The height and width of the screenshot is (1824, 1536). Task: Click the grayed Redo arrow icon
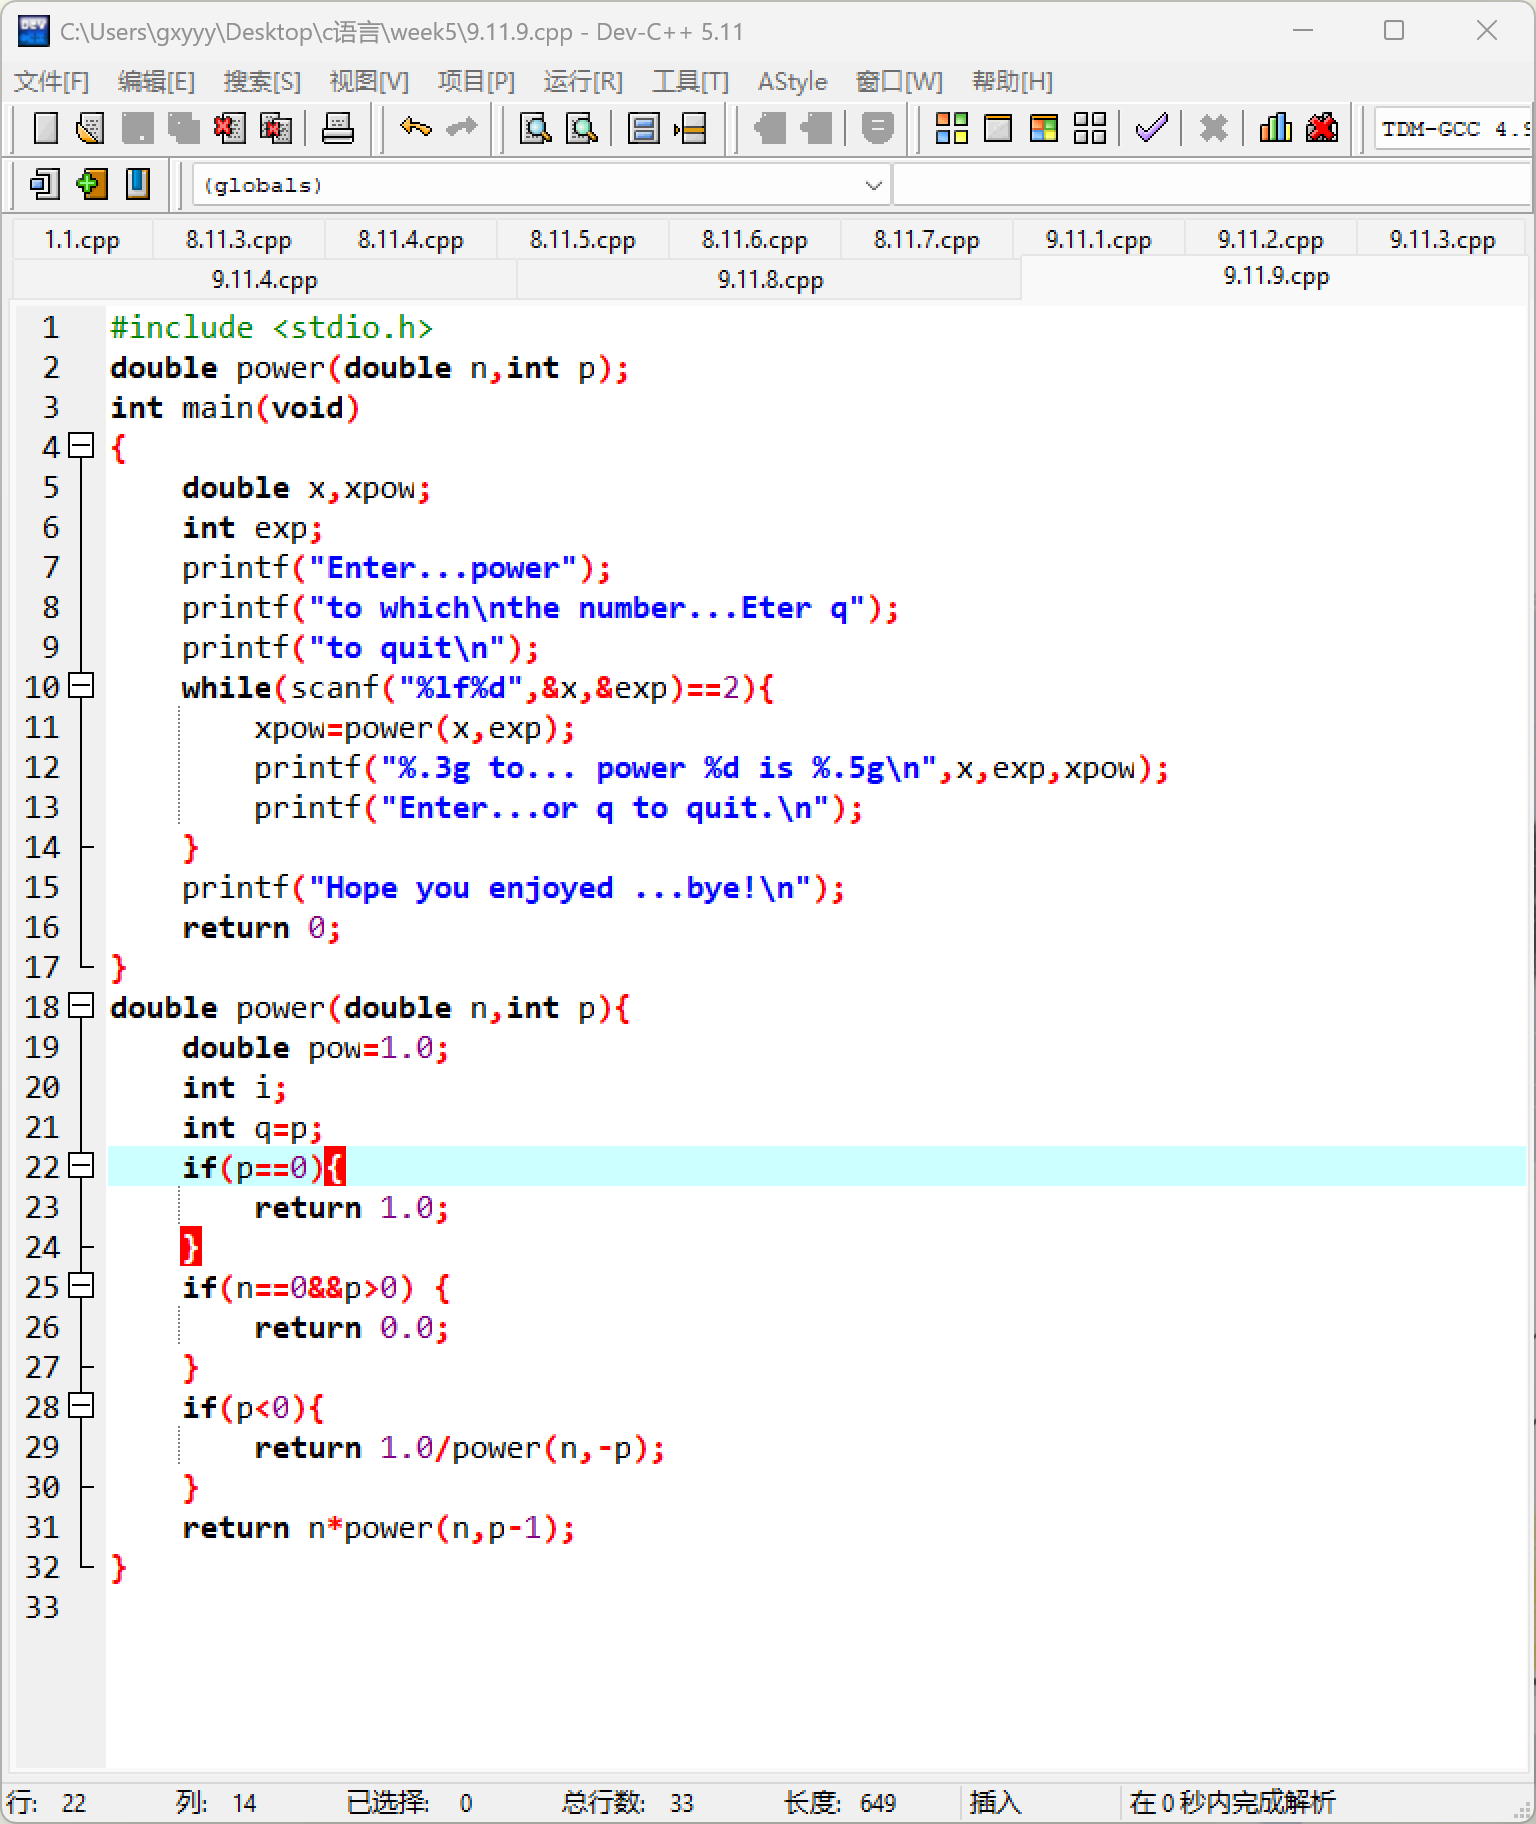coord(461,128)
